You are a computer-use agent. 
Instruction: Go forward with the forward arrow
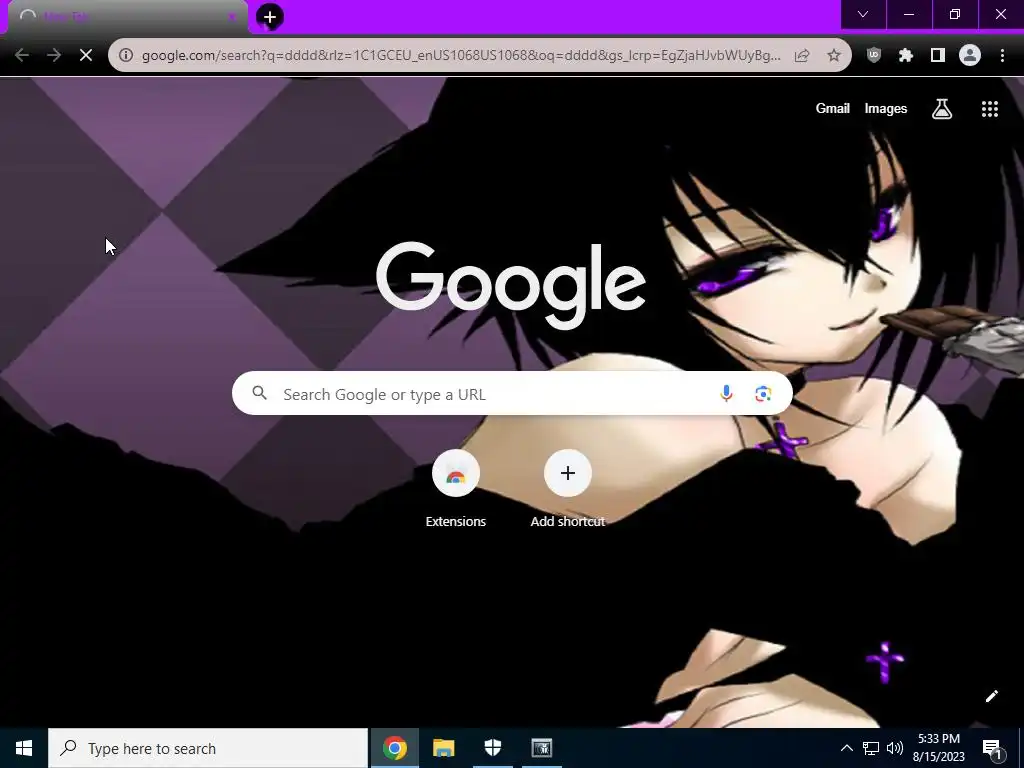tap(54, 56)
